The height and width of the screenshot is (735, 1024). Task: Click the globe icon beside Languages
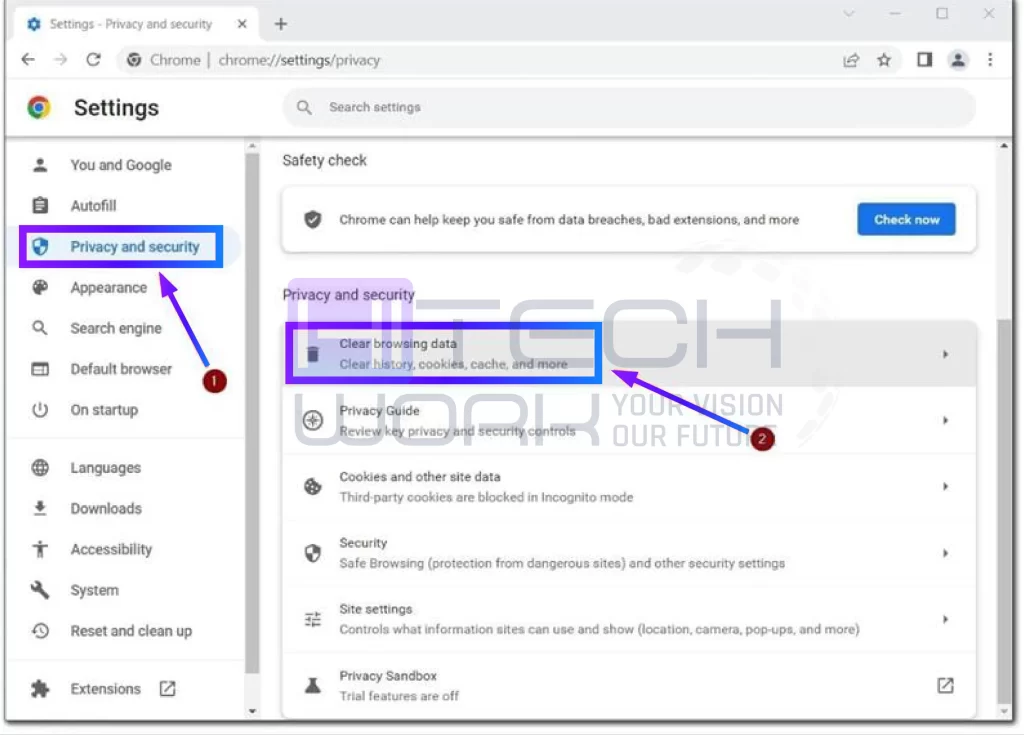40,468
